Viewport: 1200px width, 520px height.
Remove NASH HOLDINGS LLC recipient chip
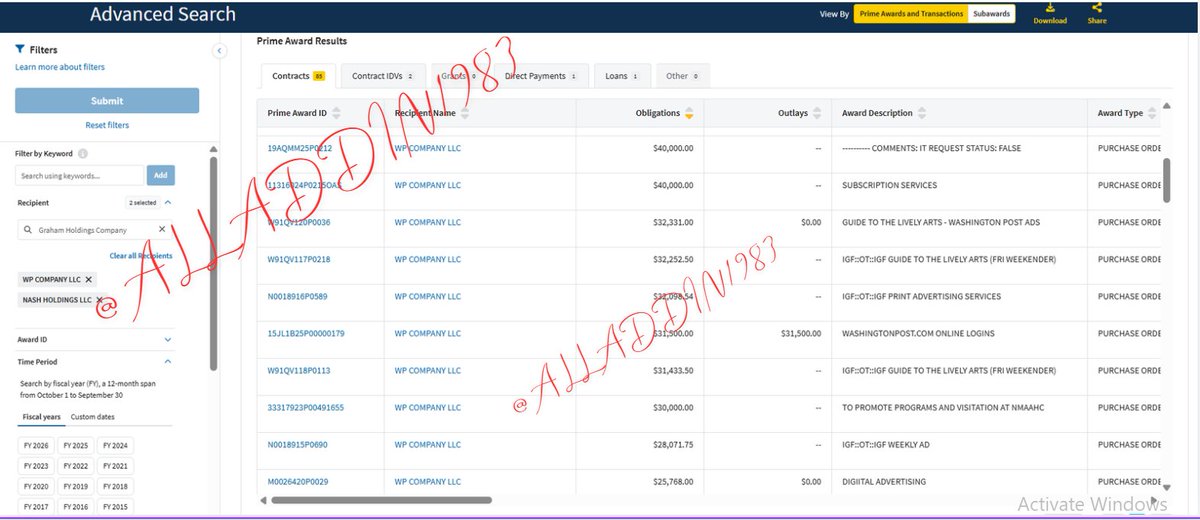(x=98, y=300)
